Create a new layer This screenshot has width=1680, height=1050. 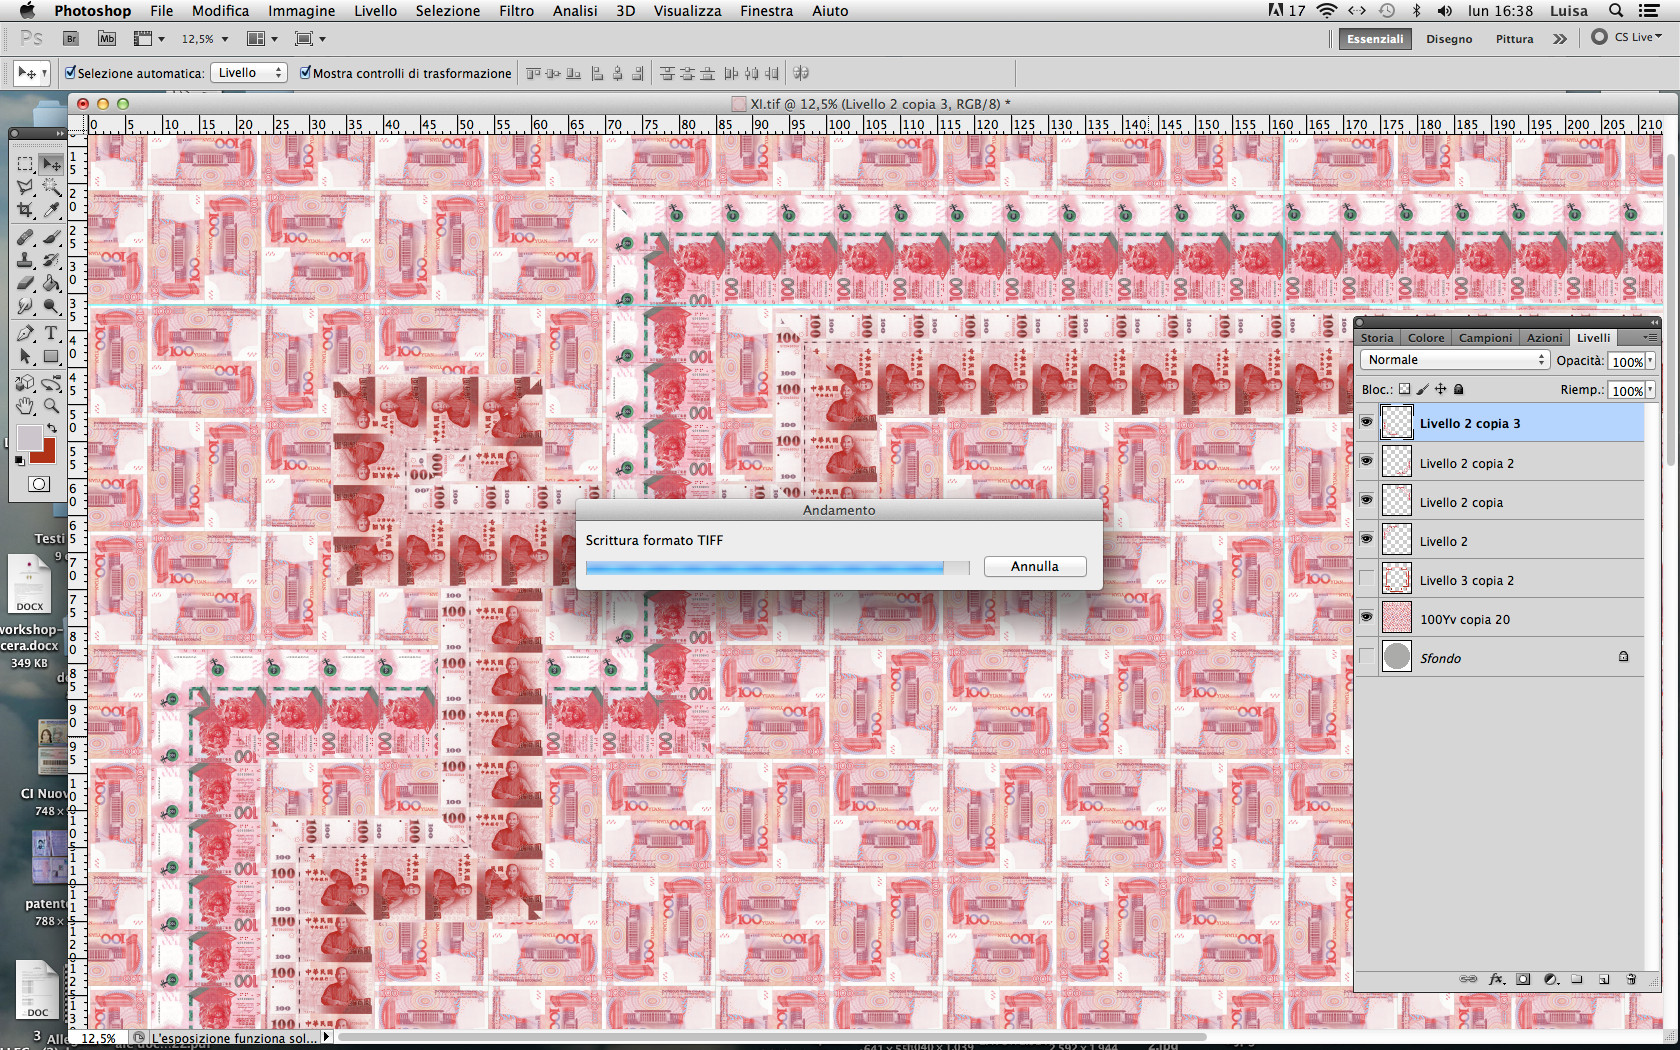pyautogui.click(x=1604, y=979)
